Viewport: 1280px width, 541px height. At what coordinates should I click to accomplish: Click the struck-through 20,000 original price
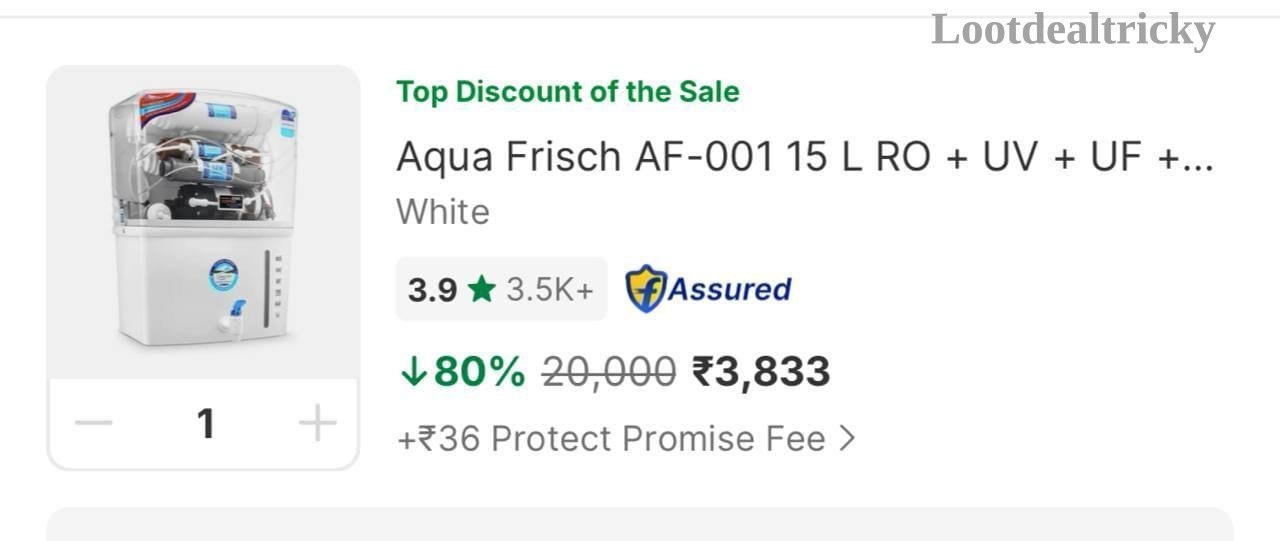[609, 372]
